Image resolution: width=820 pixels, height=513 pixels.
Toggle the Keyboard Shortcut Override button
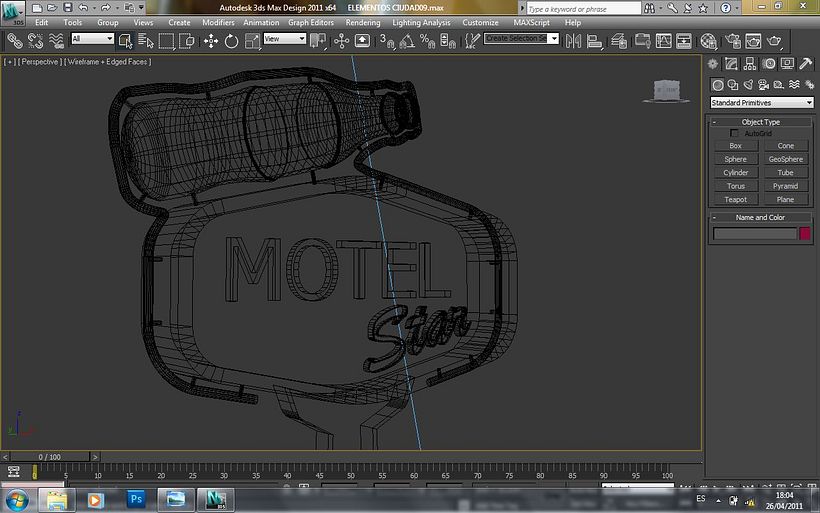(362, 41)
